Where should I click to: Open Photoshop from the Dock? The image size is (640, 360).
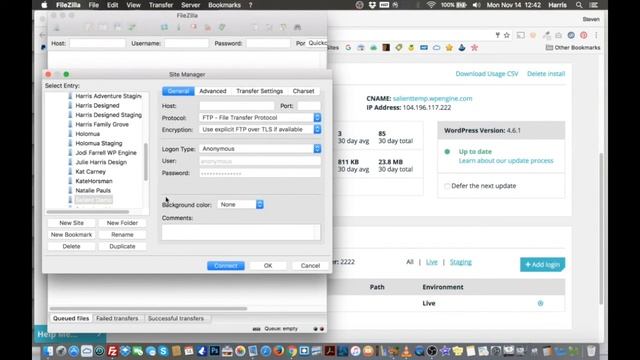[214, 351]
